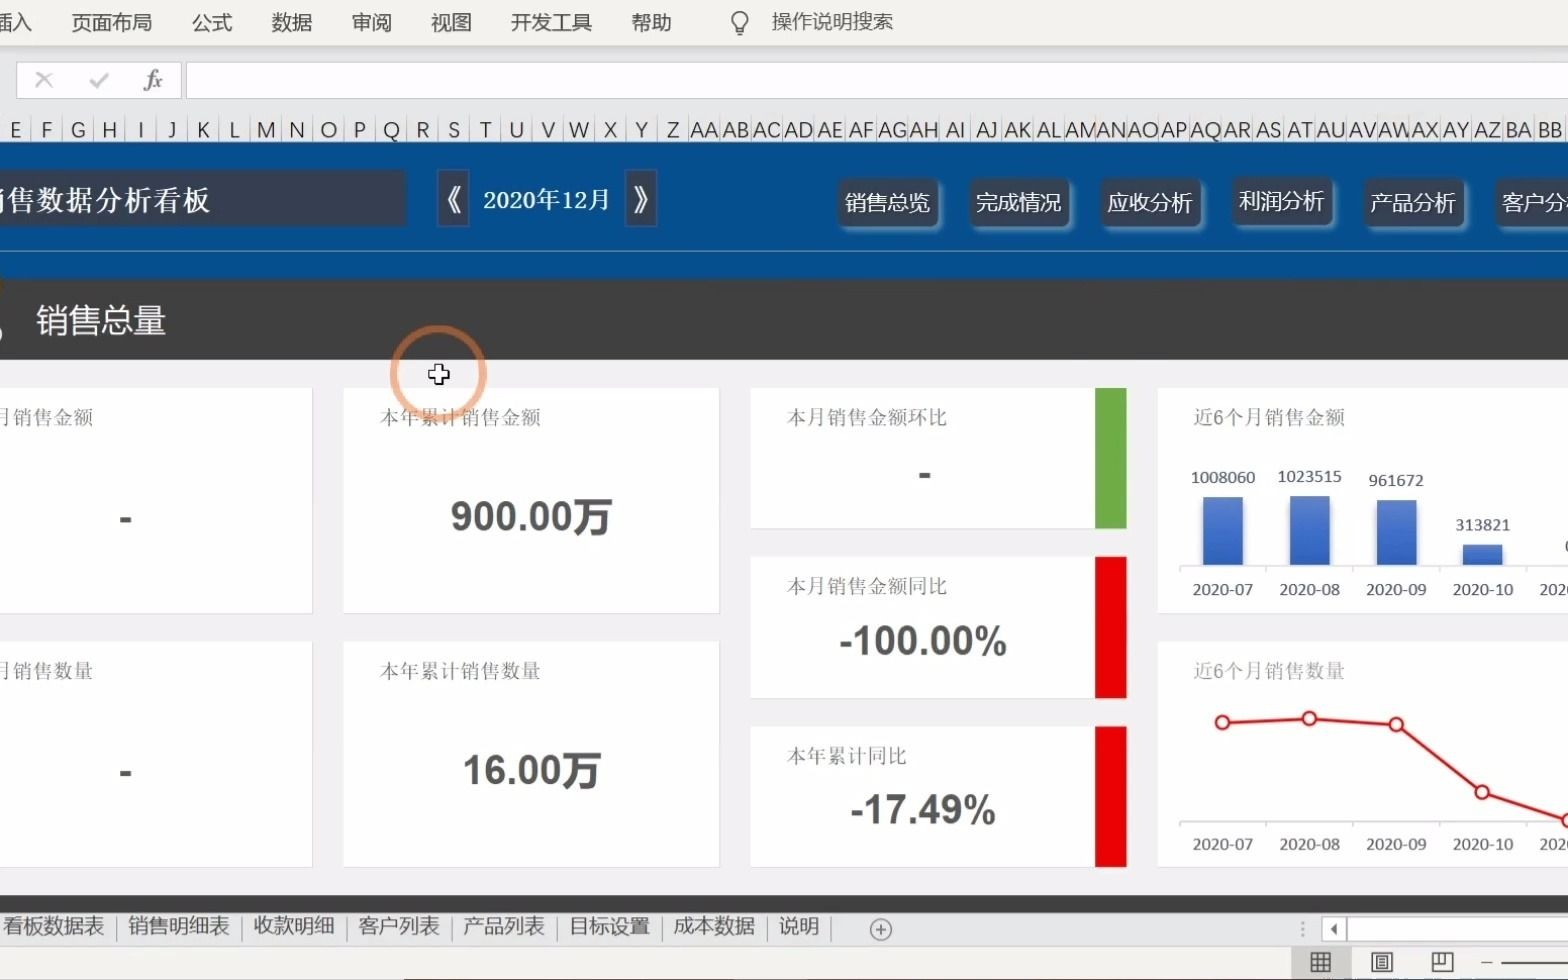This screenshot has width=1568, height=980.
Task: Switch to Page Layout view icon
Action: [1382, 962]
